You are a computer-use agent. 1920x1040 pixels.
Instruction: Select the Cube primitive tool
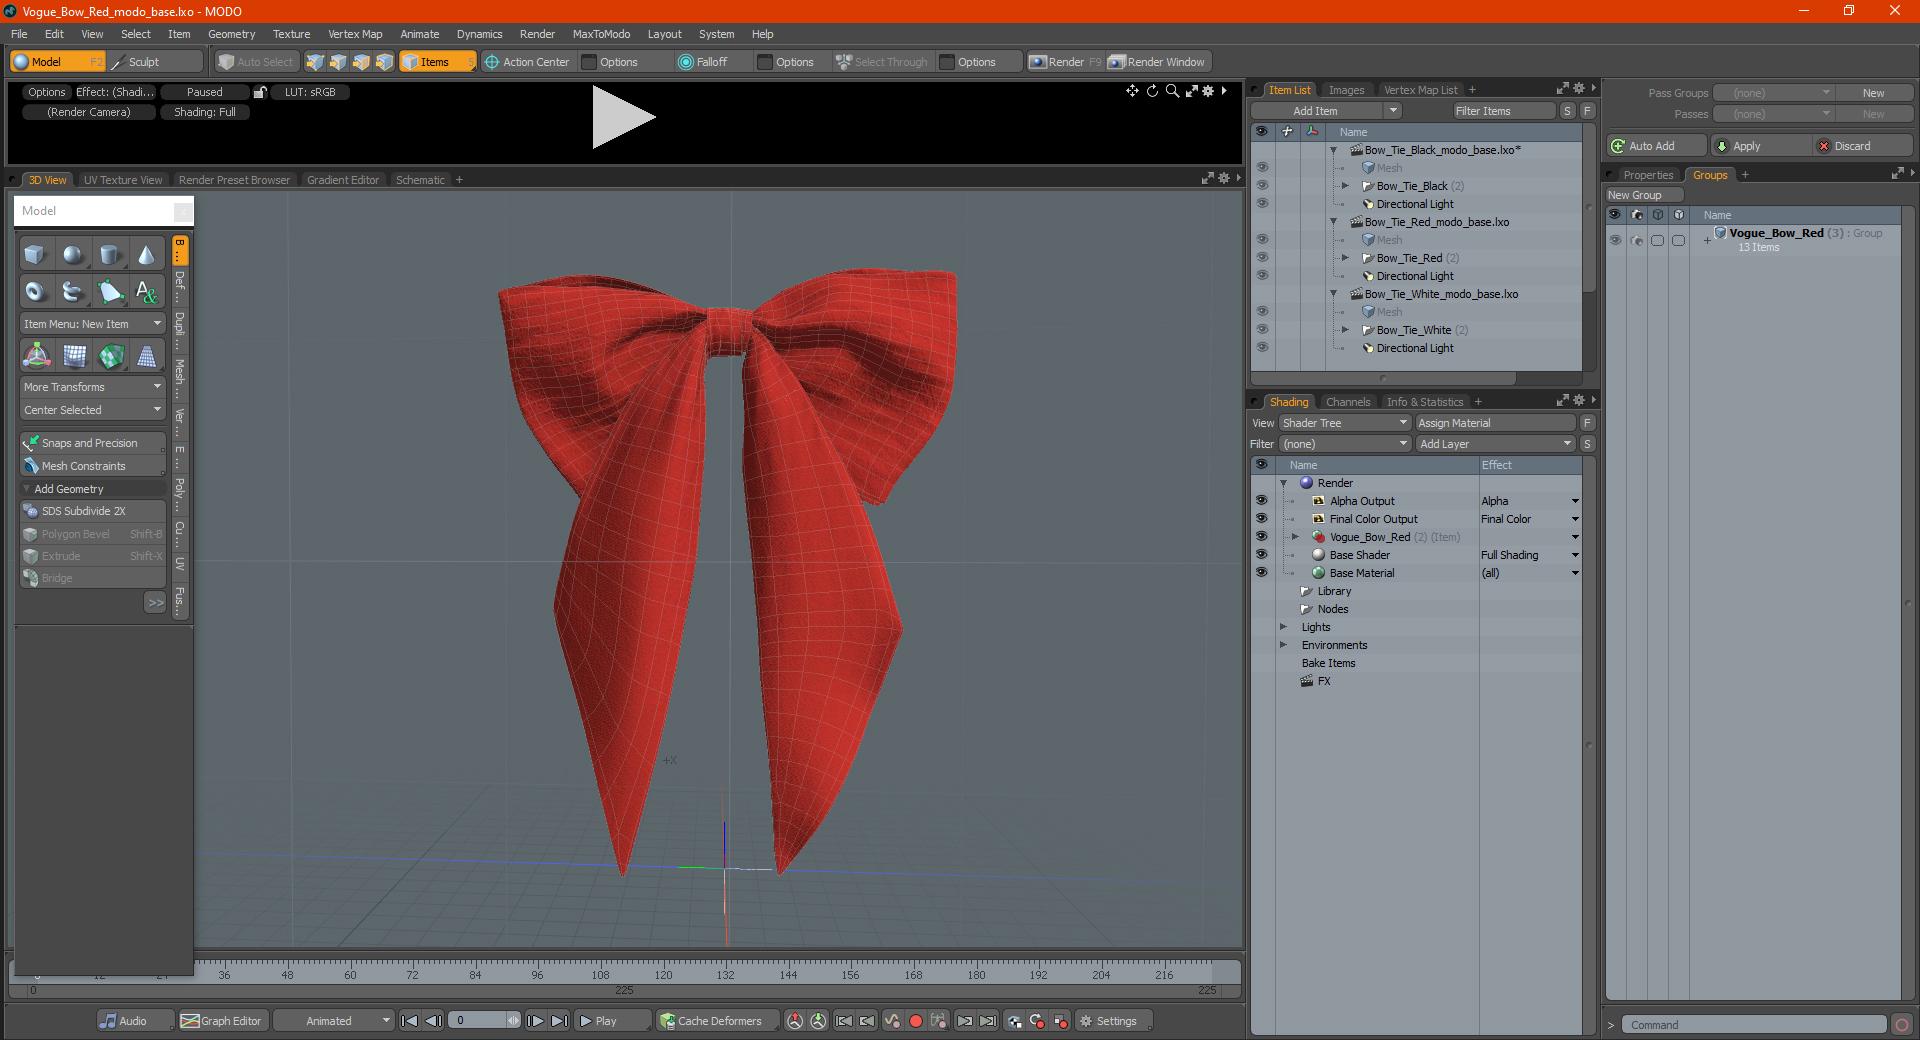point(35,255)
